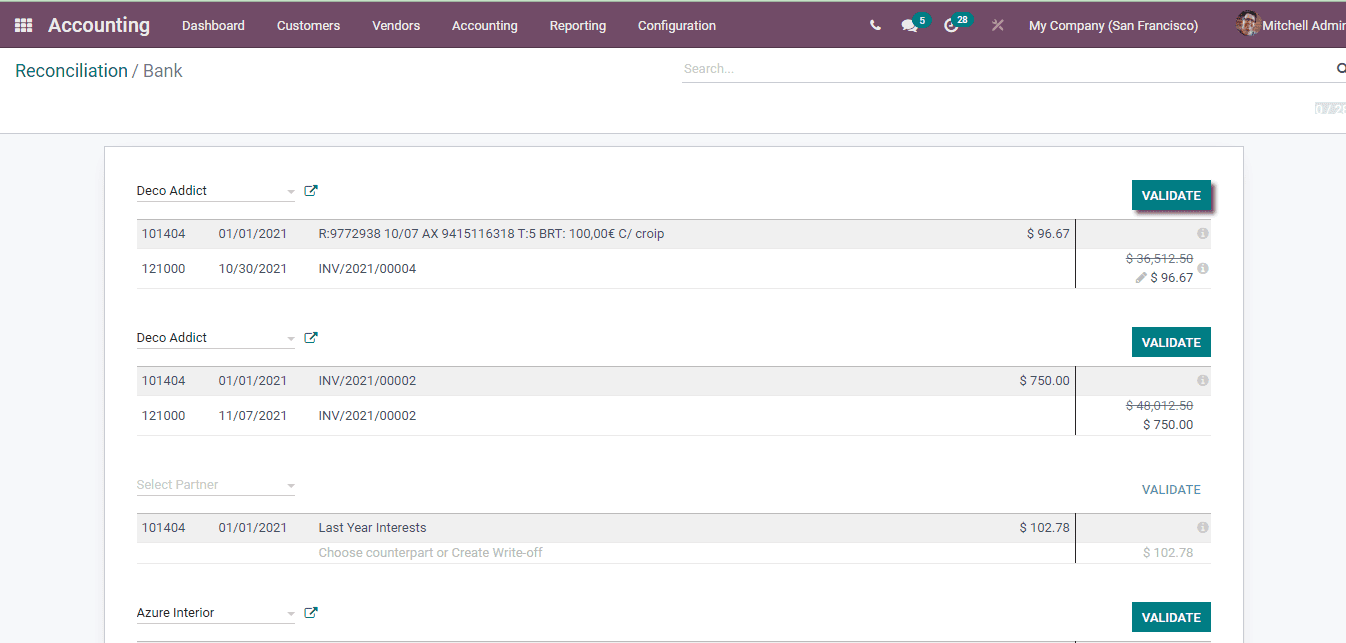1346x643 pixels.
Task: Edit the $96.67 amount with the pencil icon
Action: click(x=1140, y=277)
